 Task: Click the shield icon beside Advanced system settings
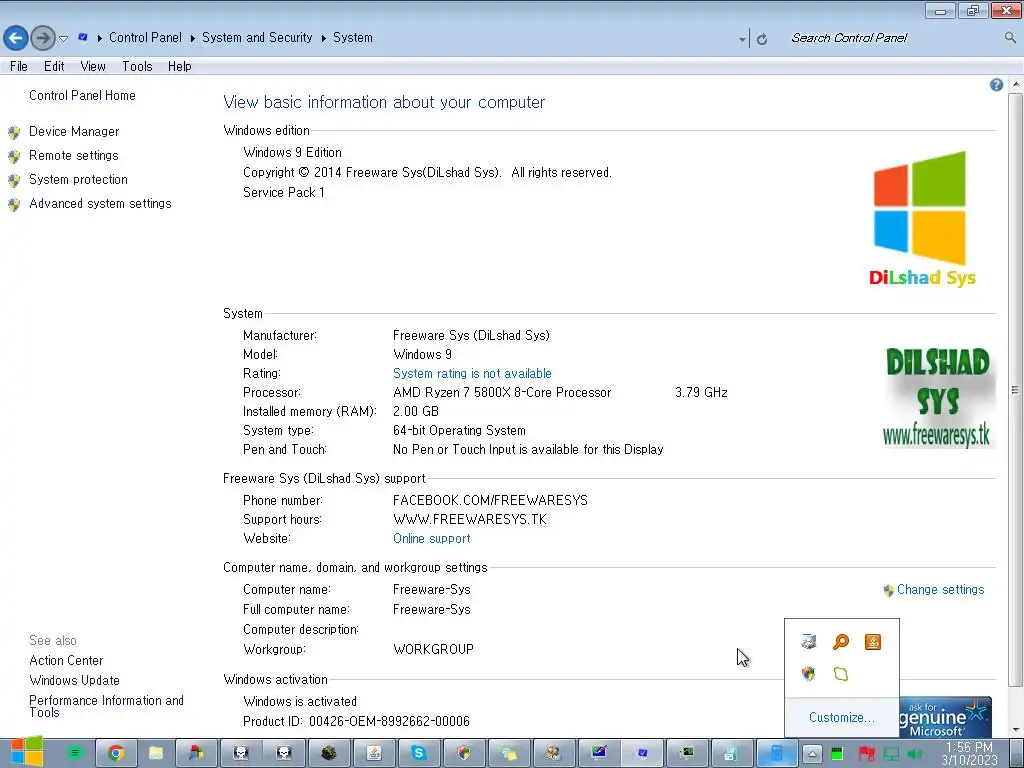14,205
